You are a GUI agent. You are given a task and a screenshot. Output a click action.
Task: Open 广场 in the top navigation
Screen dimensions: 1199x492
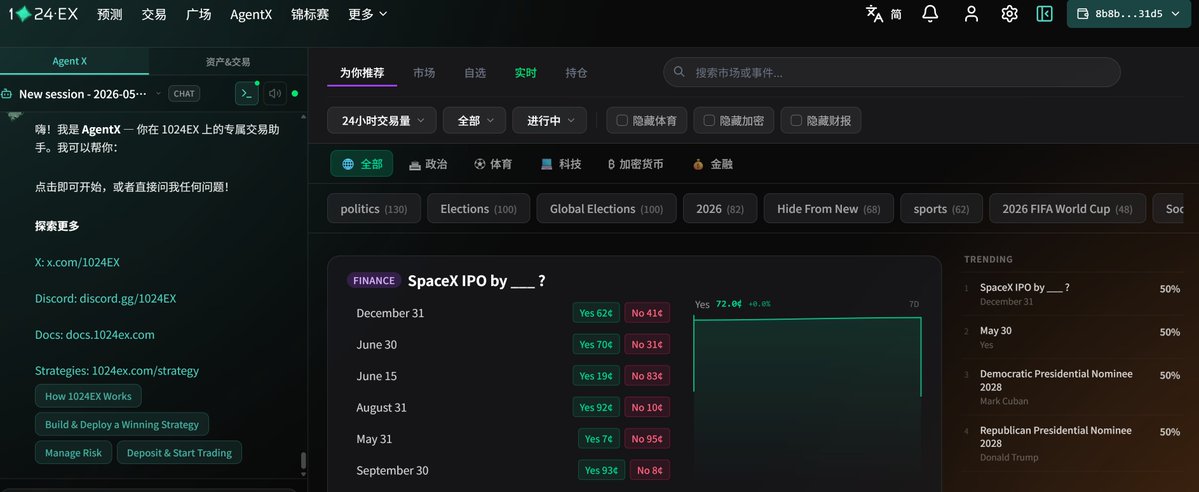coord(198,14)
